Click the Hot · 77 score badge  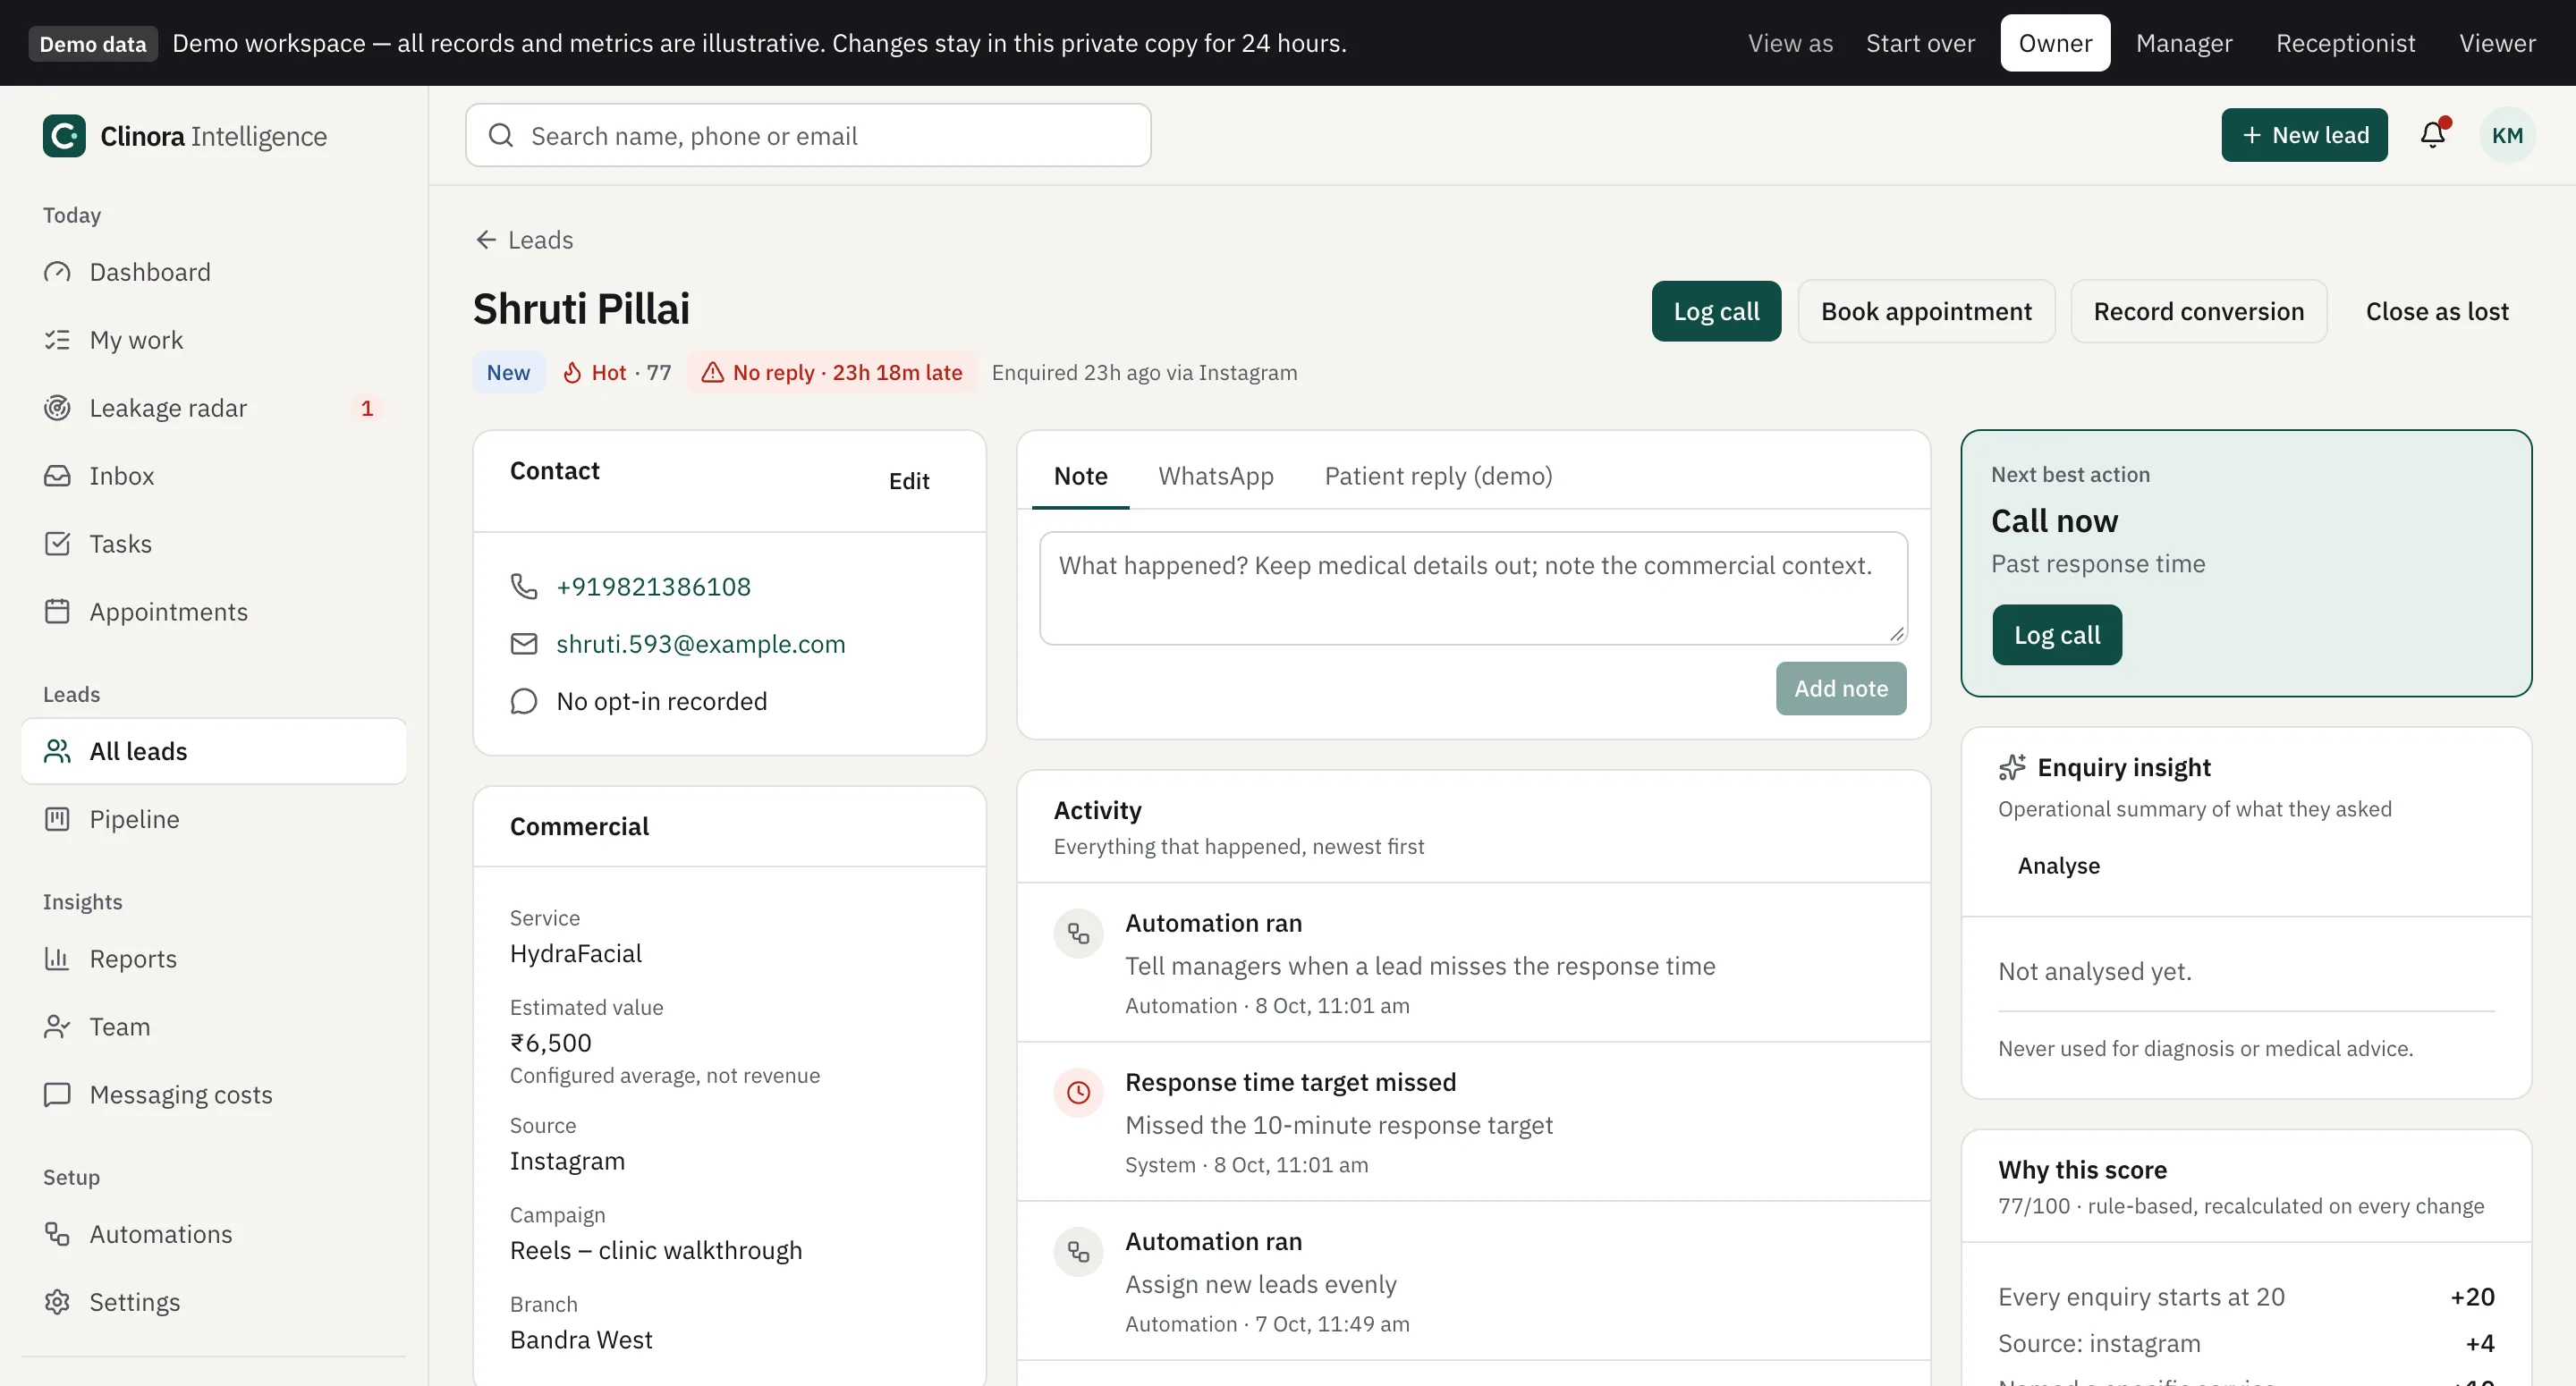click(617, 372)
